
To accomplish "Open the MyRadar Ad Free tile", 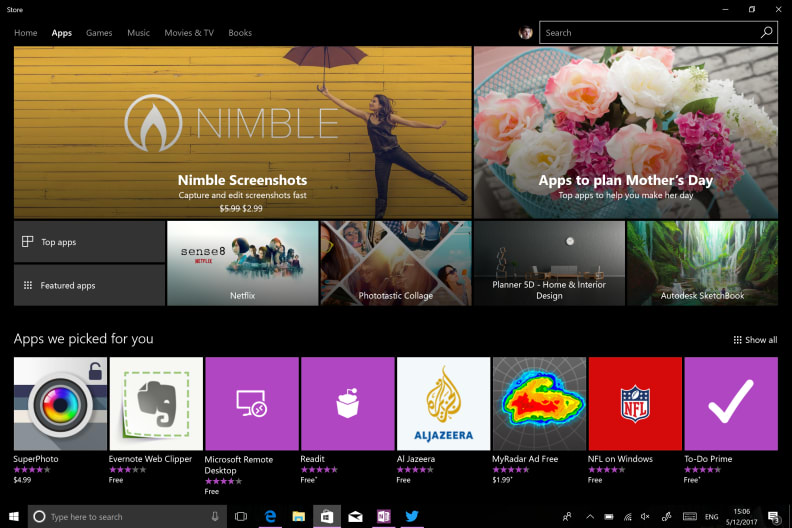I will pyautogui.click(x=539, y=404).
